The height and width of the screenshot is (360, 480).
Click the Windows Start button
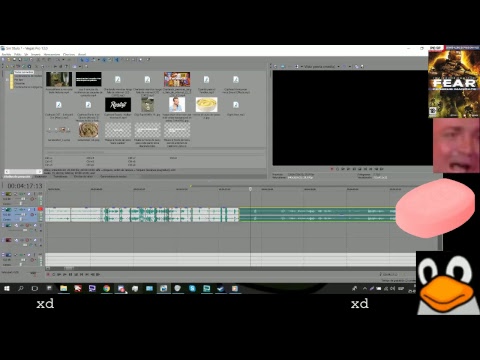7,289
